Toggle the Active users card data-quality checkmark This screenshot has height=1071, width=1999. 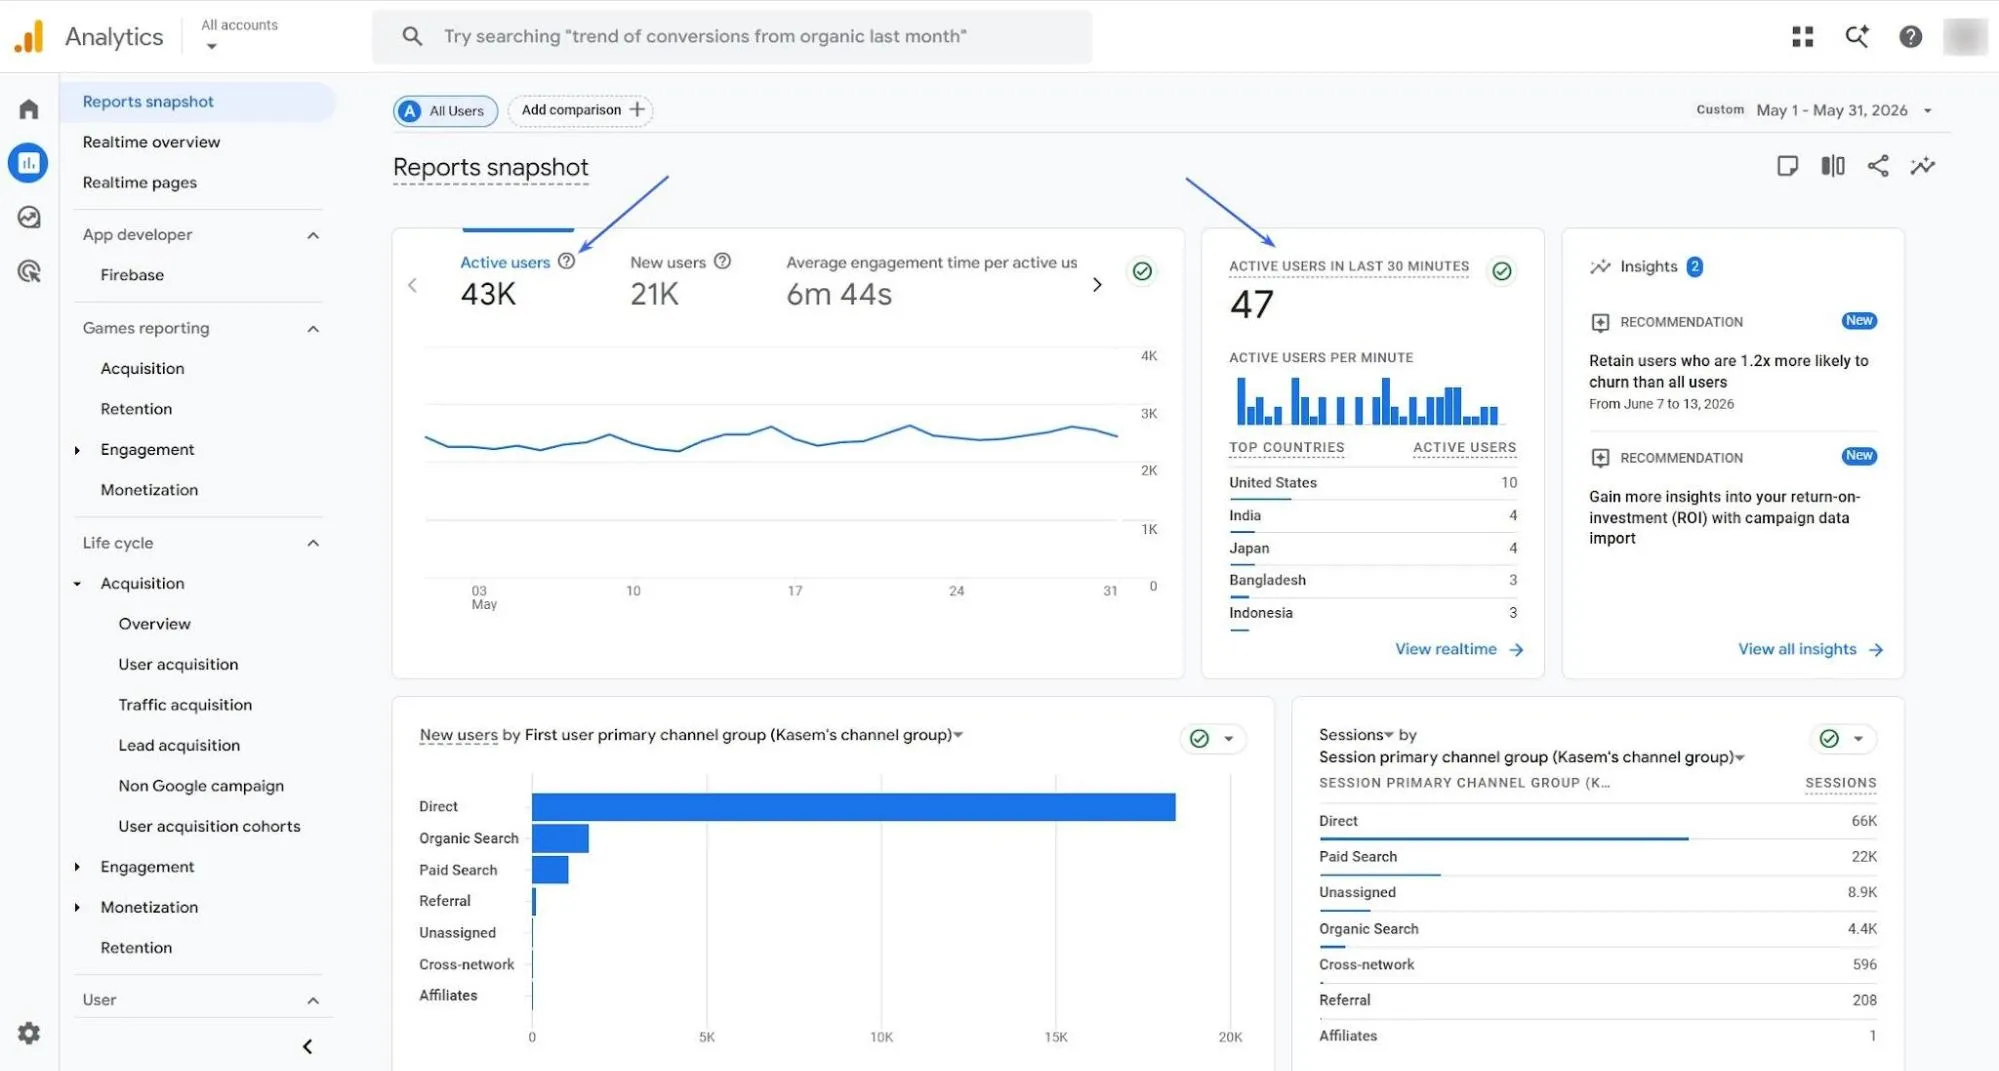coord(1142,271)
